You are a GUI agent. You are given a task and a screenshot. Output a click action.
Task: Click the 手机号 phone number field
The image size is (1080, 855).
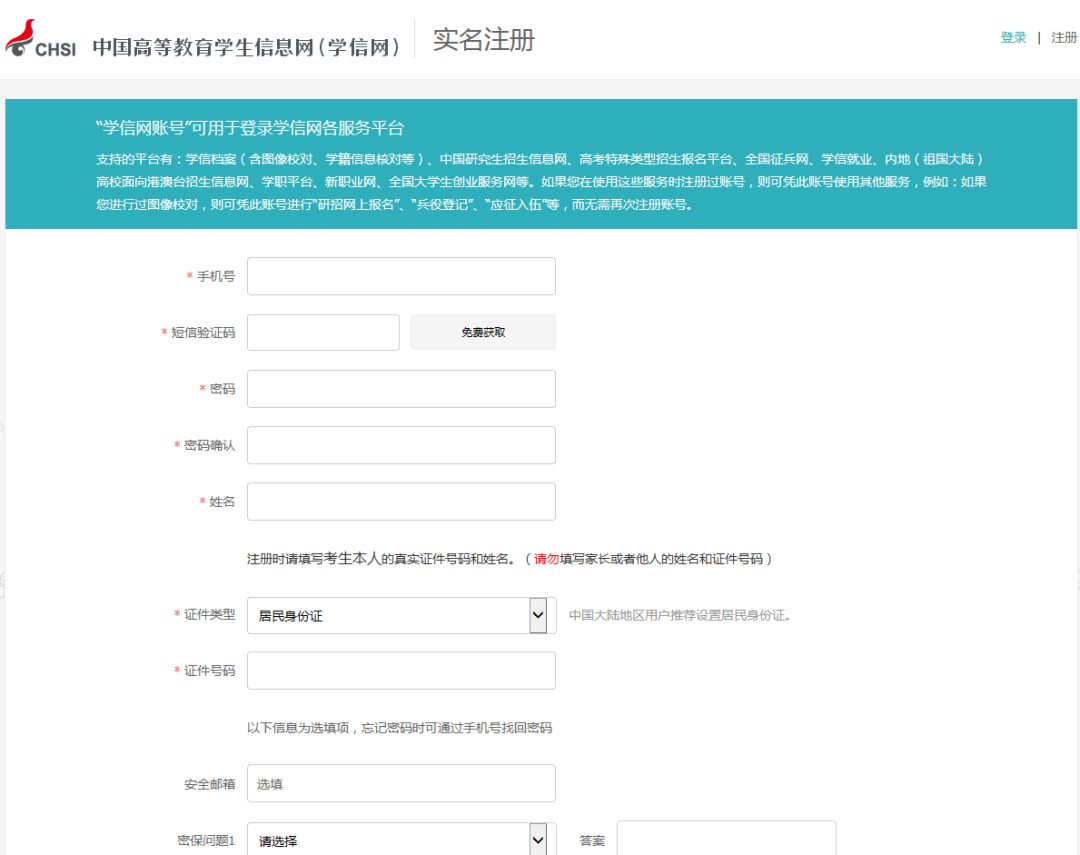coord(401,276)
